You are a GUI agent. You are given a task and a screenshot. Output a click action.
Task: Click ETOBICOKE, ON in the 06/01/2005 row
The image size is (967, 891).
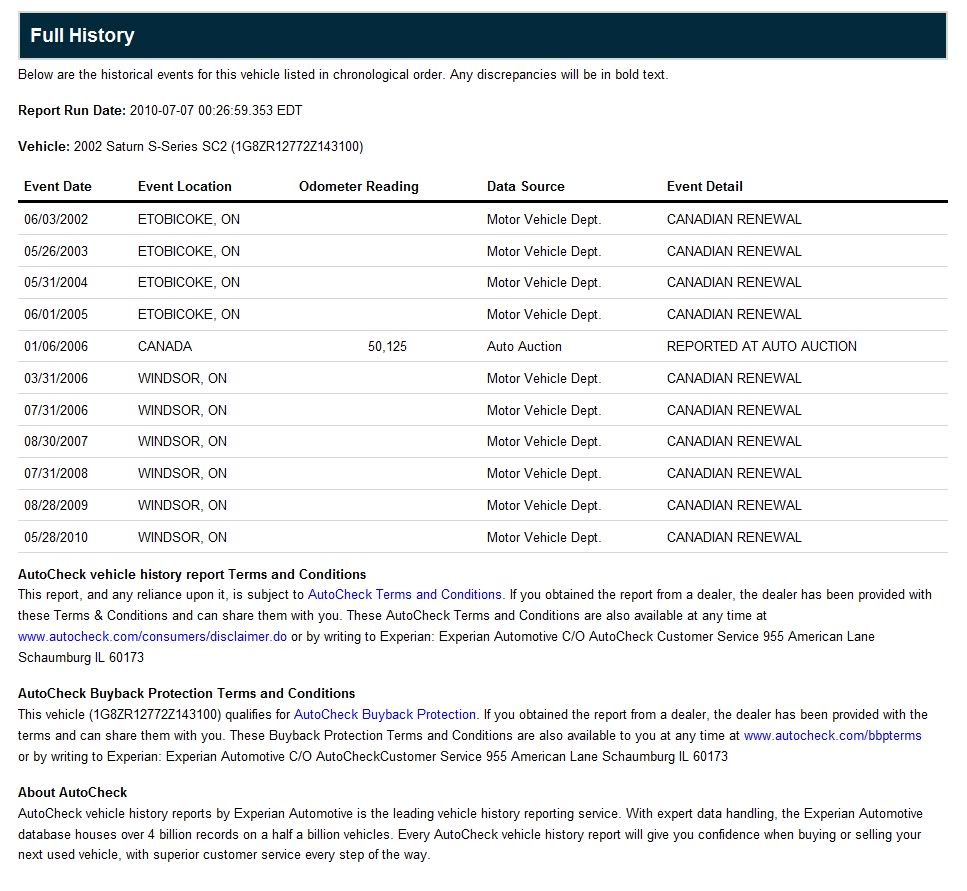coord(189,314)
